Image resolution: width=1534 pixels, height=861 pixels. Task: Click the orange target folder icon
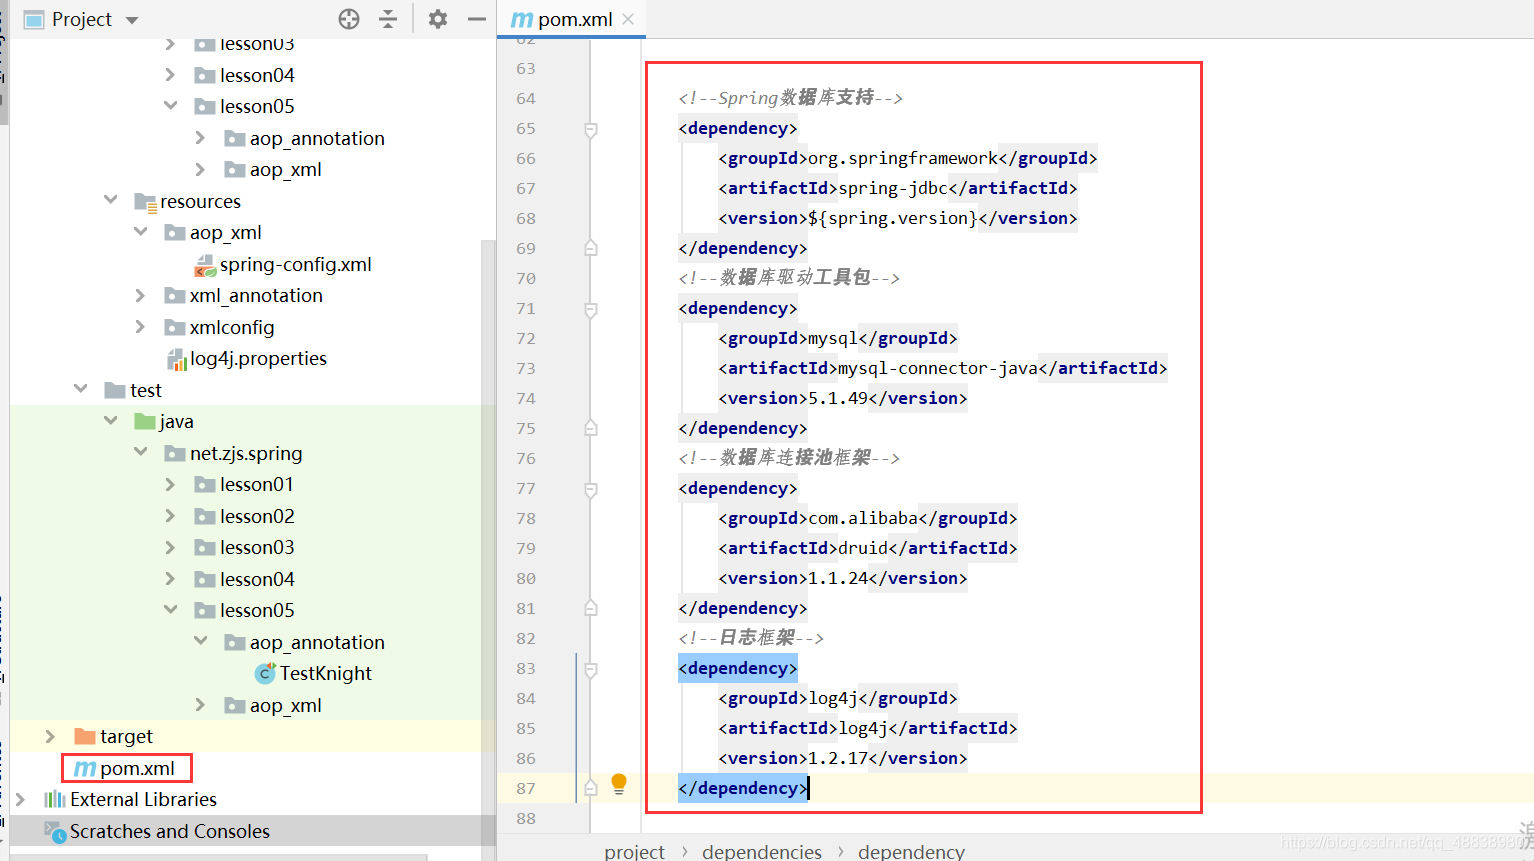85,736
